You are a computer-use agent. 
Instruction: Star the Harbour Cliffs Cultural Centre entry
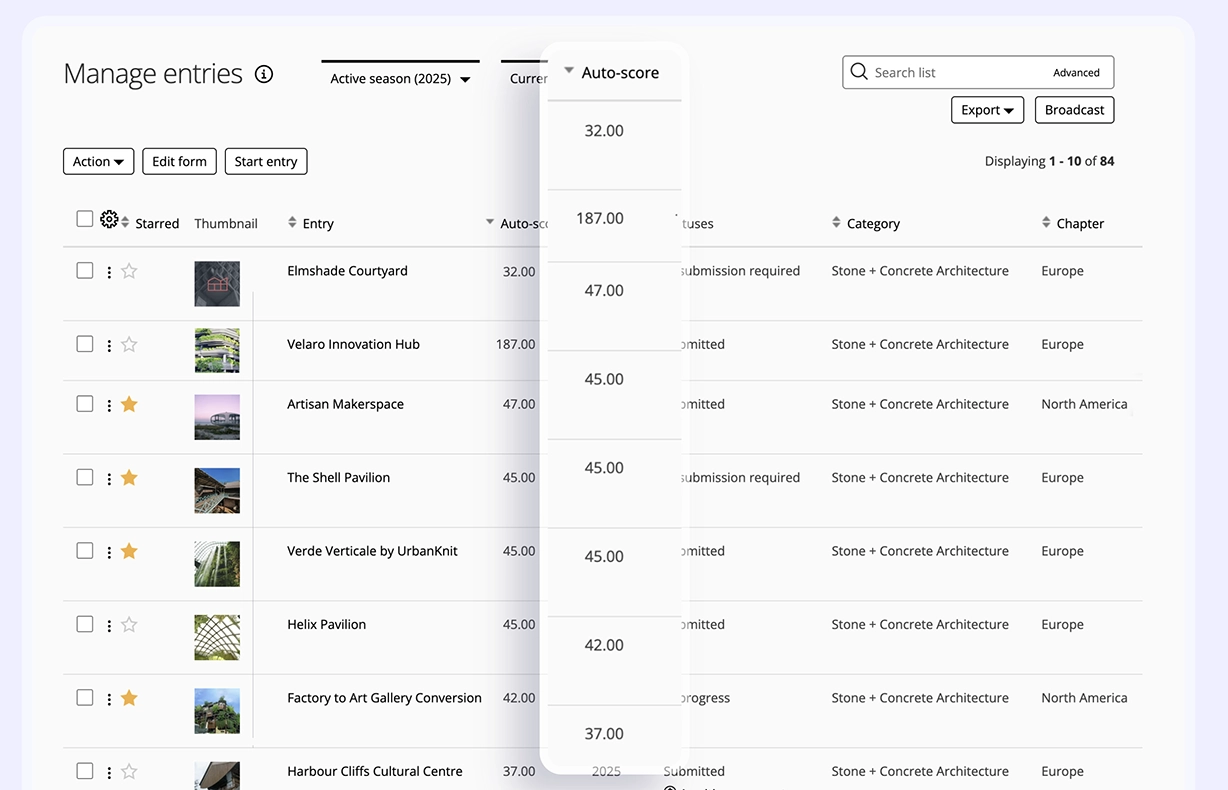tap(129, 772)
